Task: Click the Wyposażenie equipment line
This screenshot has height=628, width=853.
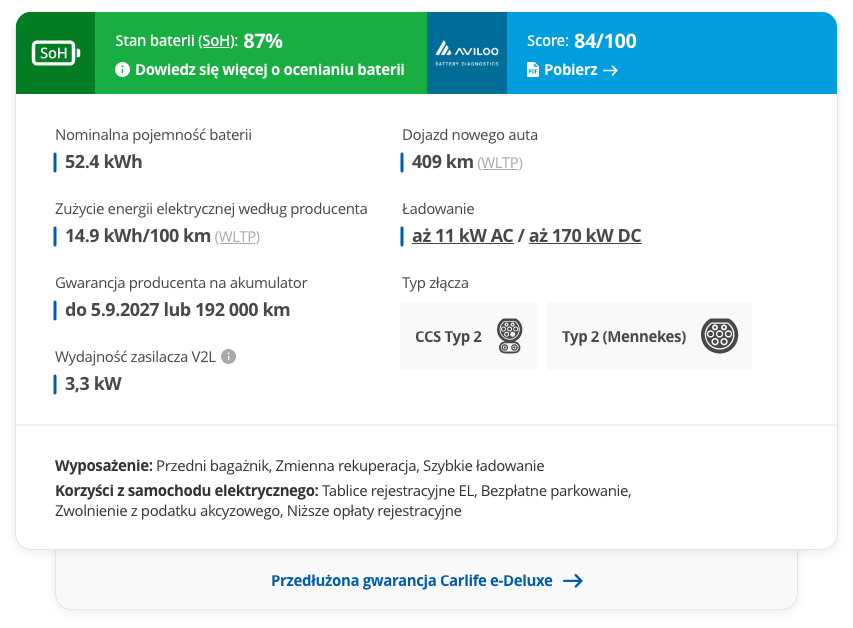Action: (300, 466)
